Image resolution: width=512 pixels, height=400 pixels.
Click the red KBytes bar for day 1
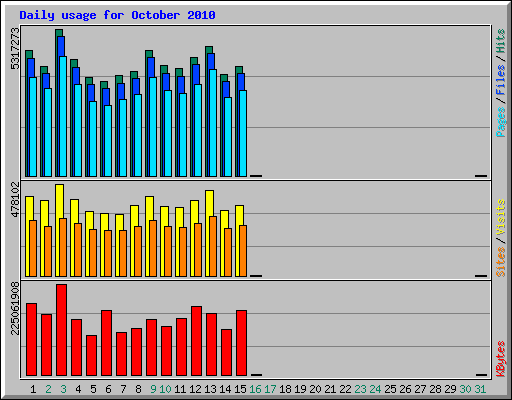(32, 340)
